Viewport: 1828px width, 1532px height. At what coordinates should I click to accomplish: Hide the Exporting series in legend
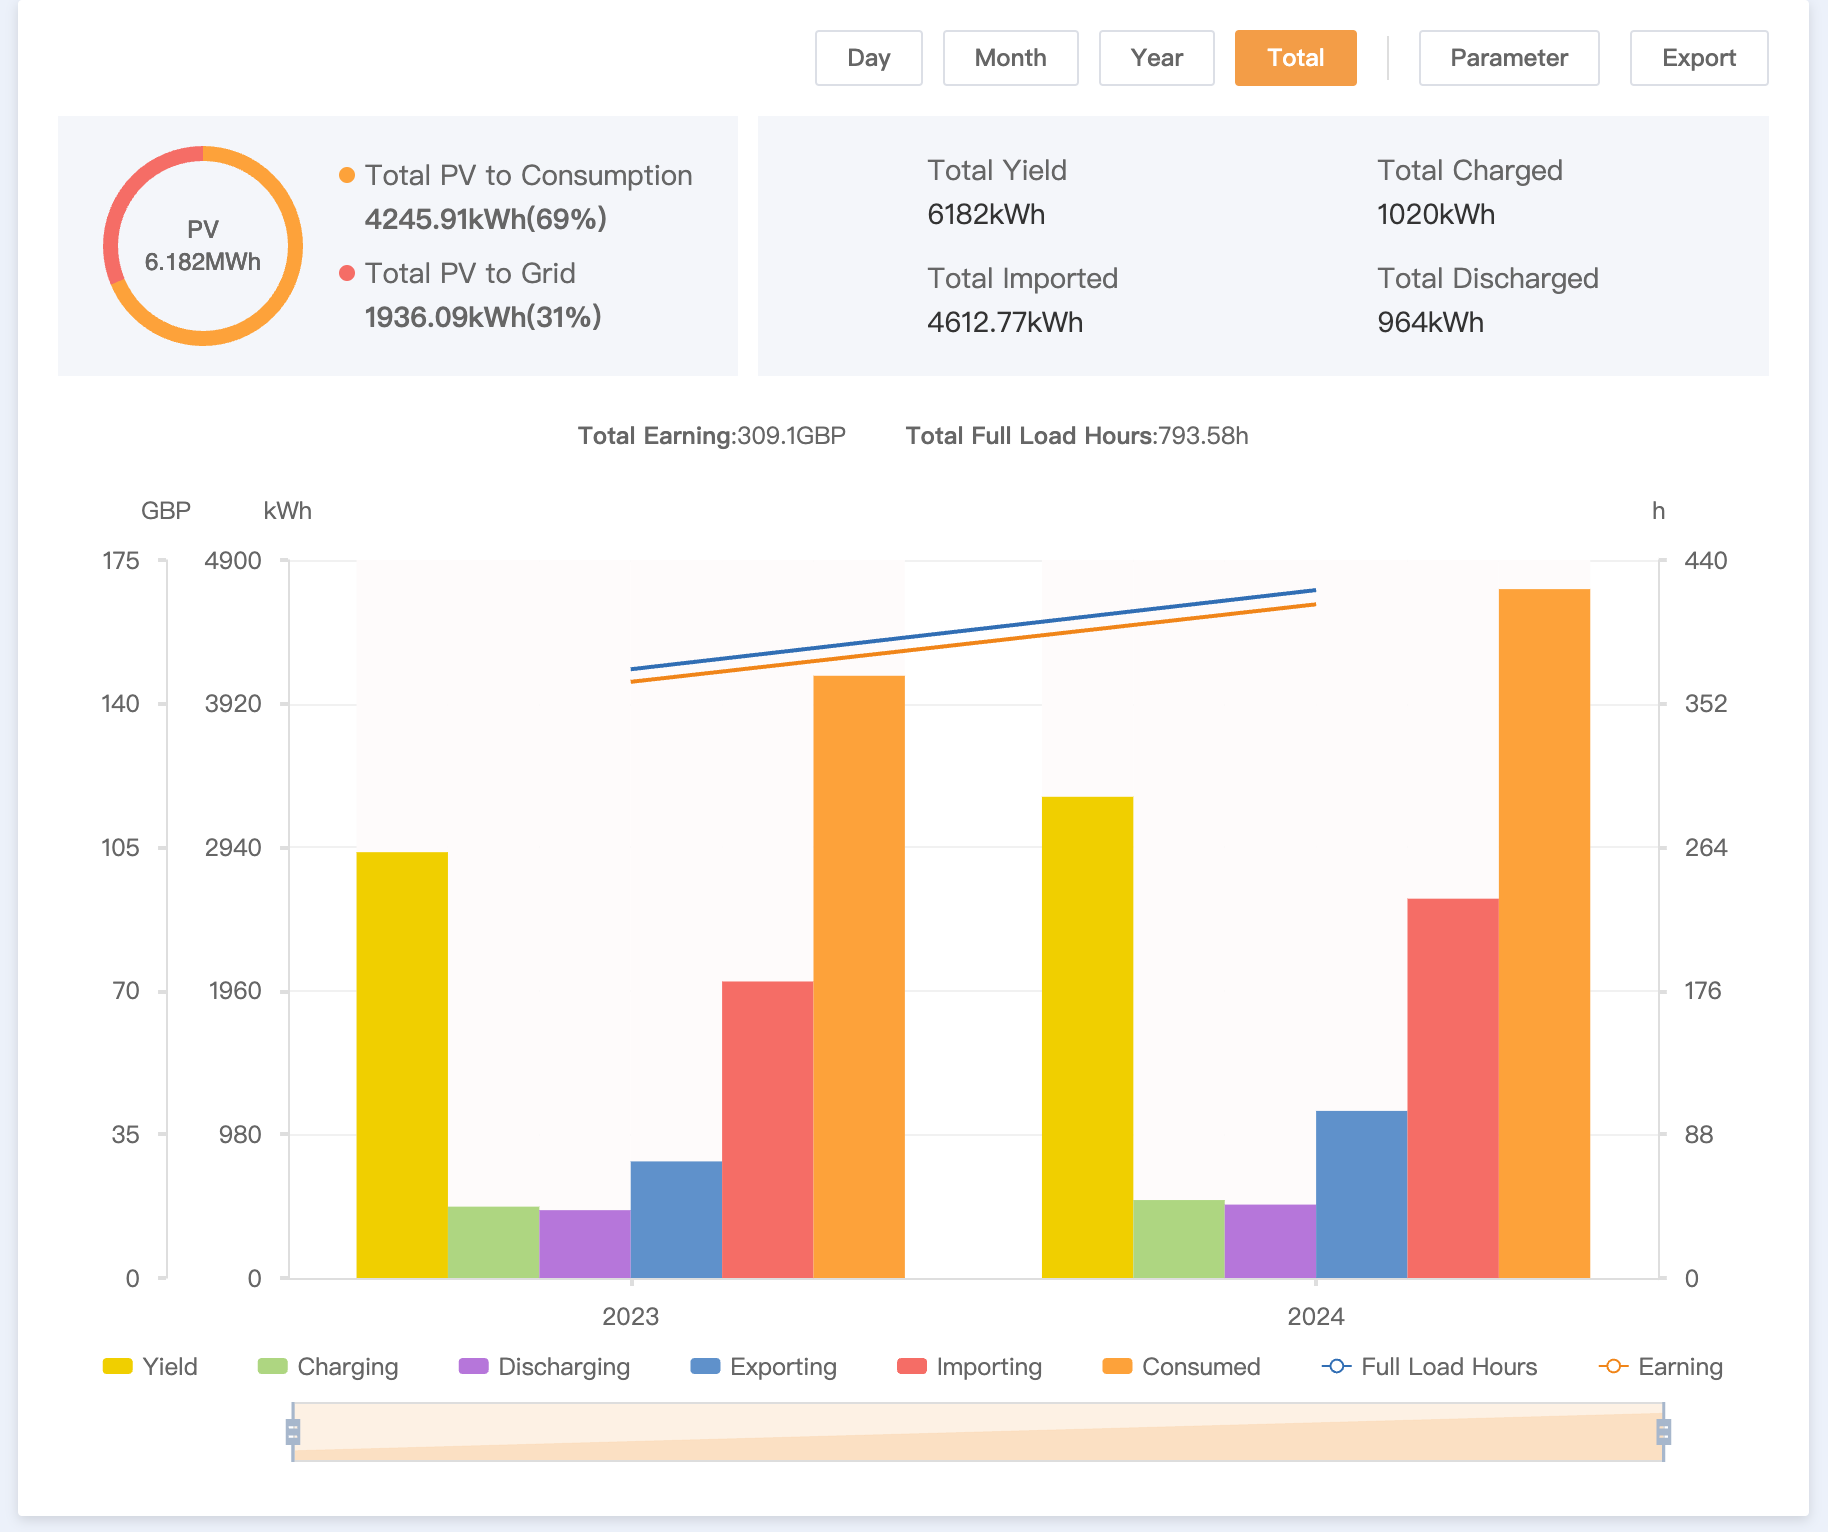click(764, 1366)
